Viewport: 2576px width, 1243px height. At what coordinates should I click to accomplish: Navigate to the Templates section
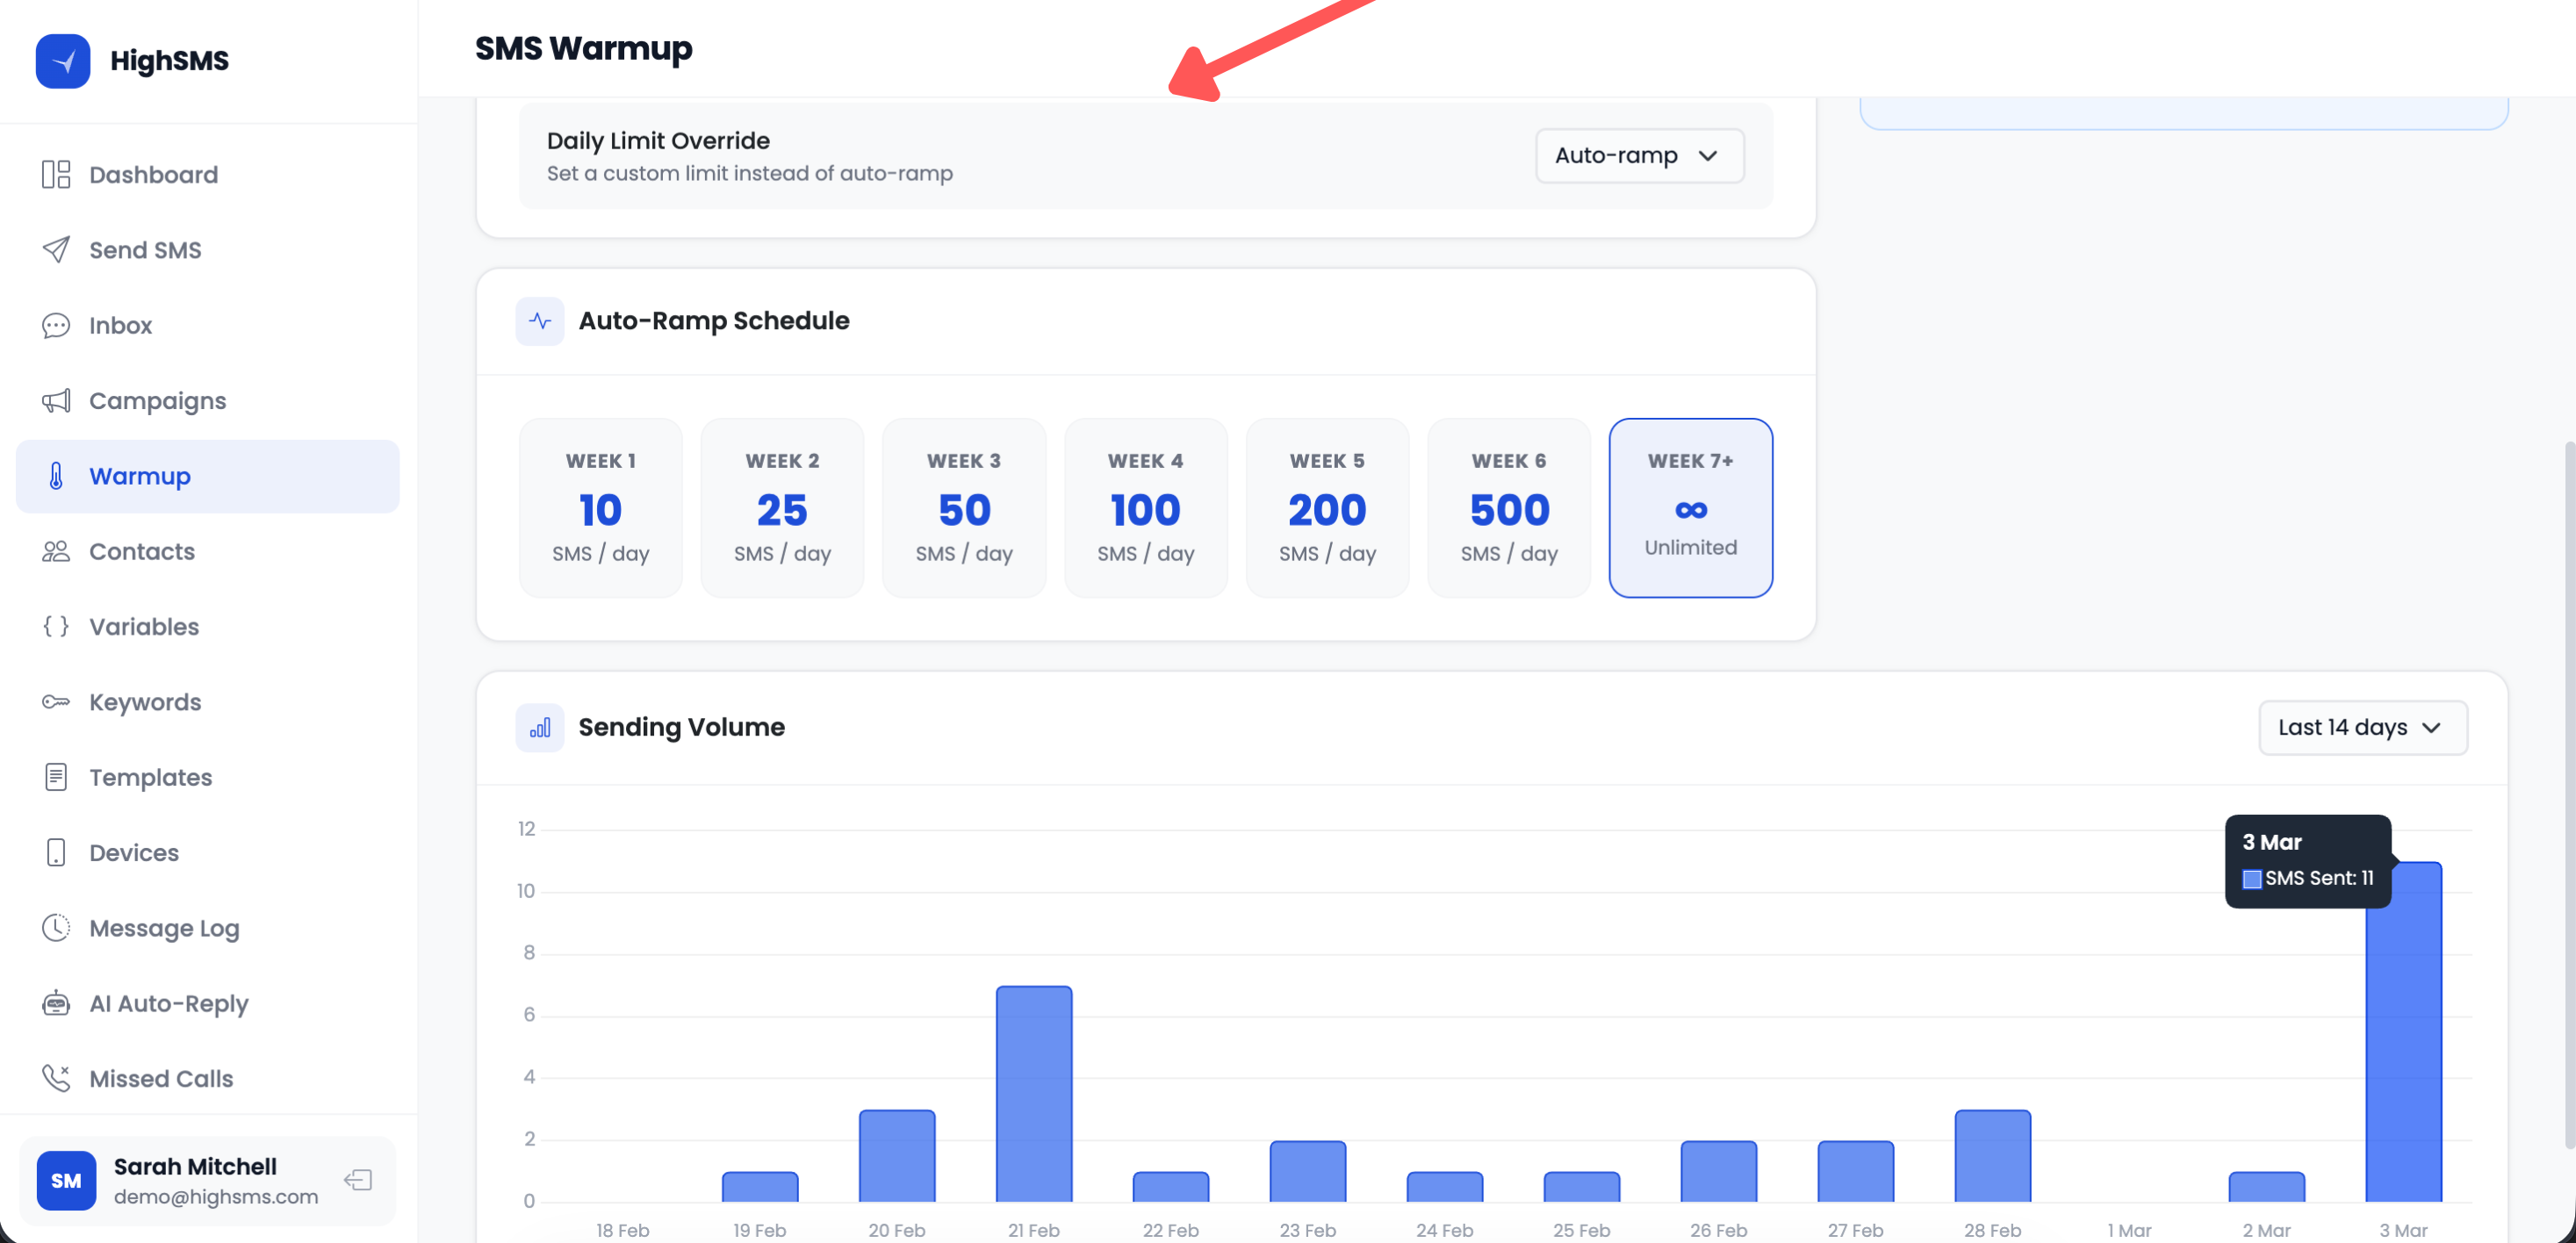click(x=150, y=777)
